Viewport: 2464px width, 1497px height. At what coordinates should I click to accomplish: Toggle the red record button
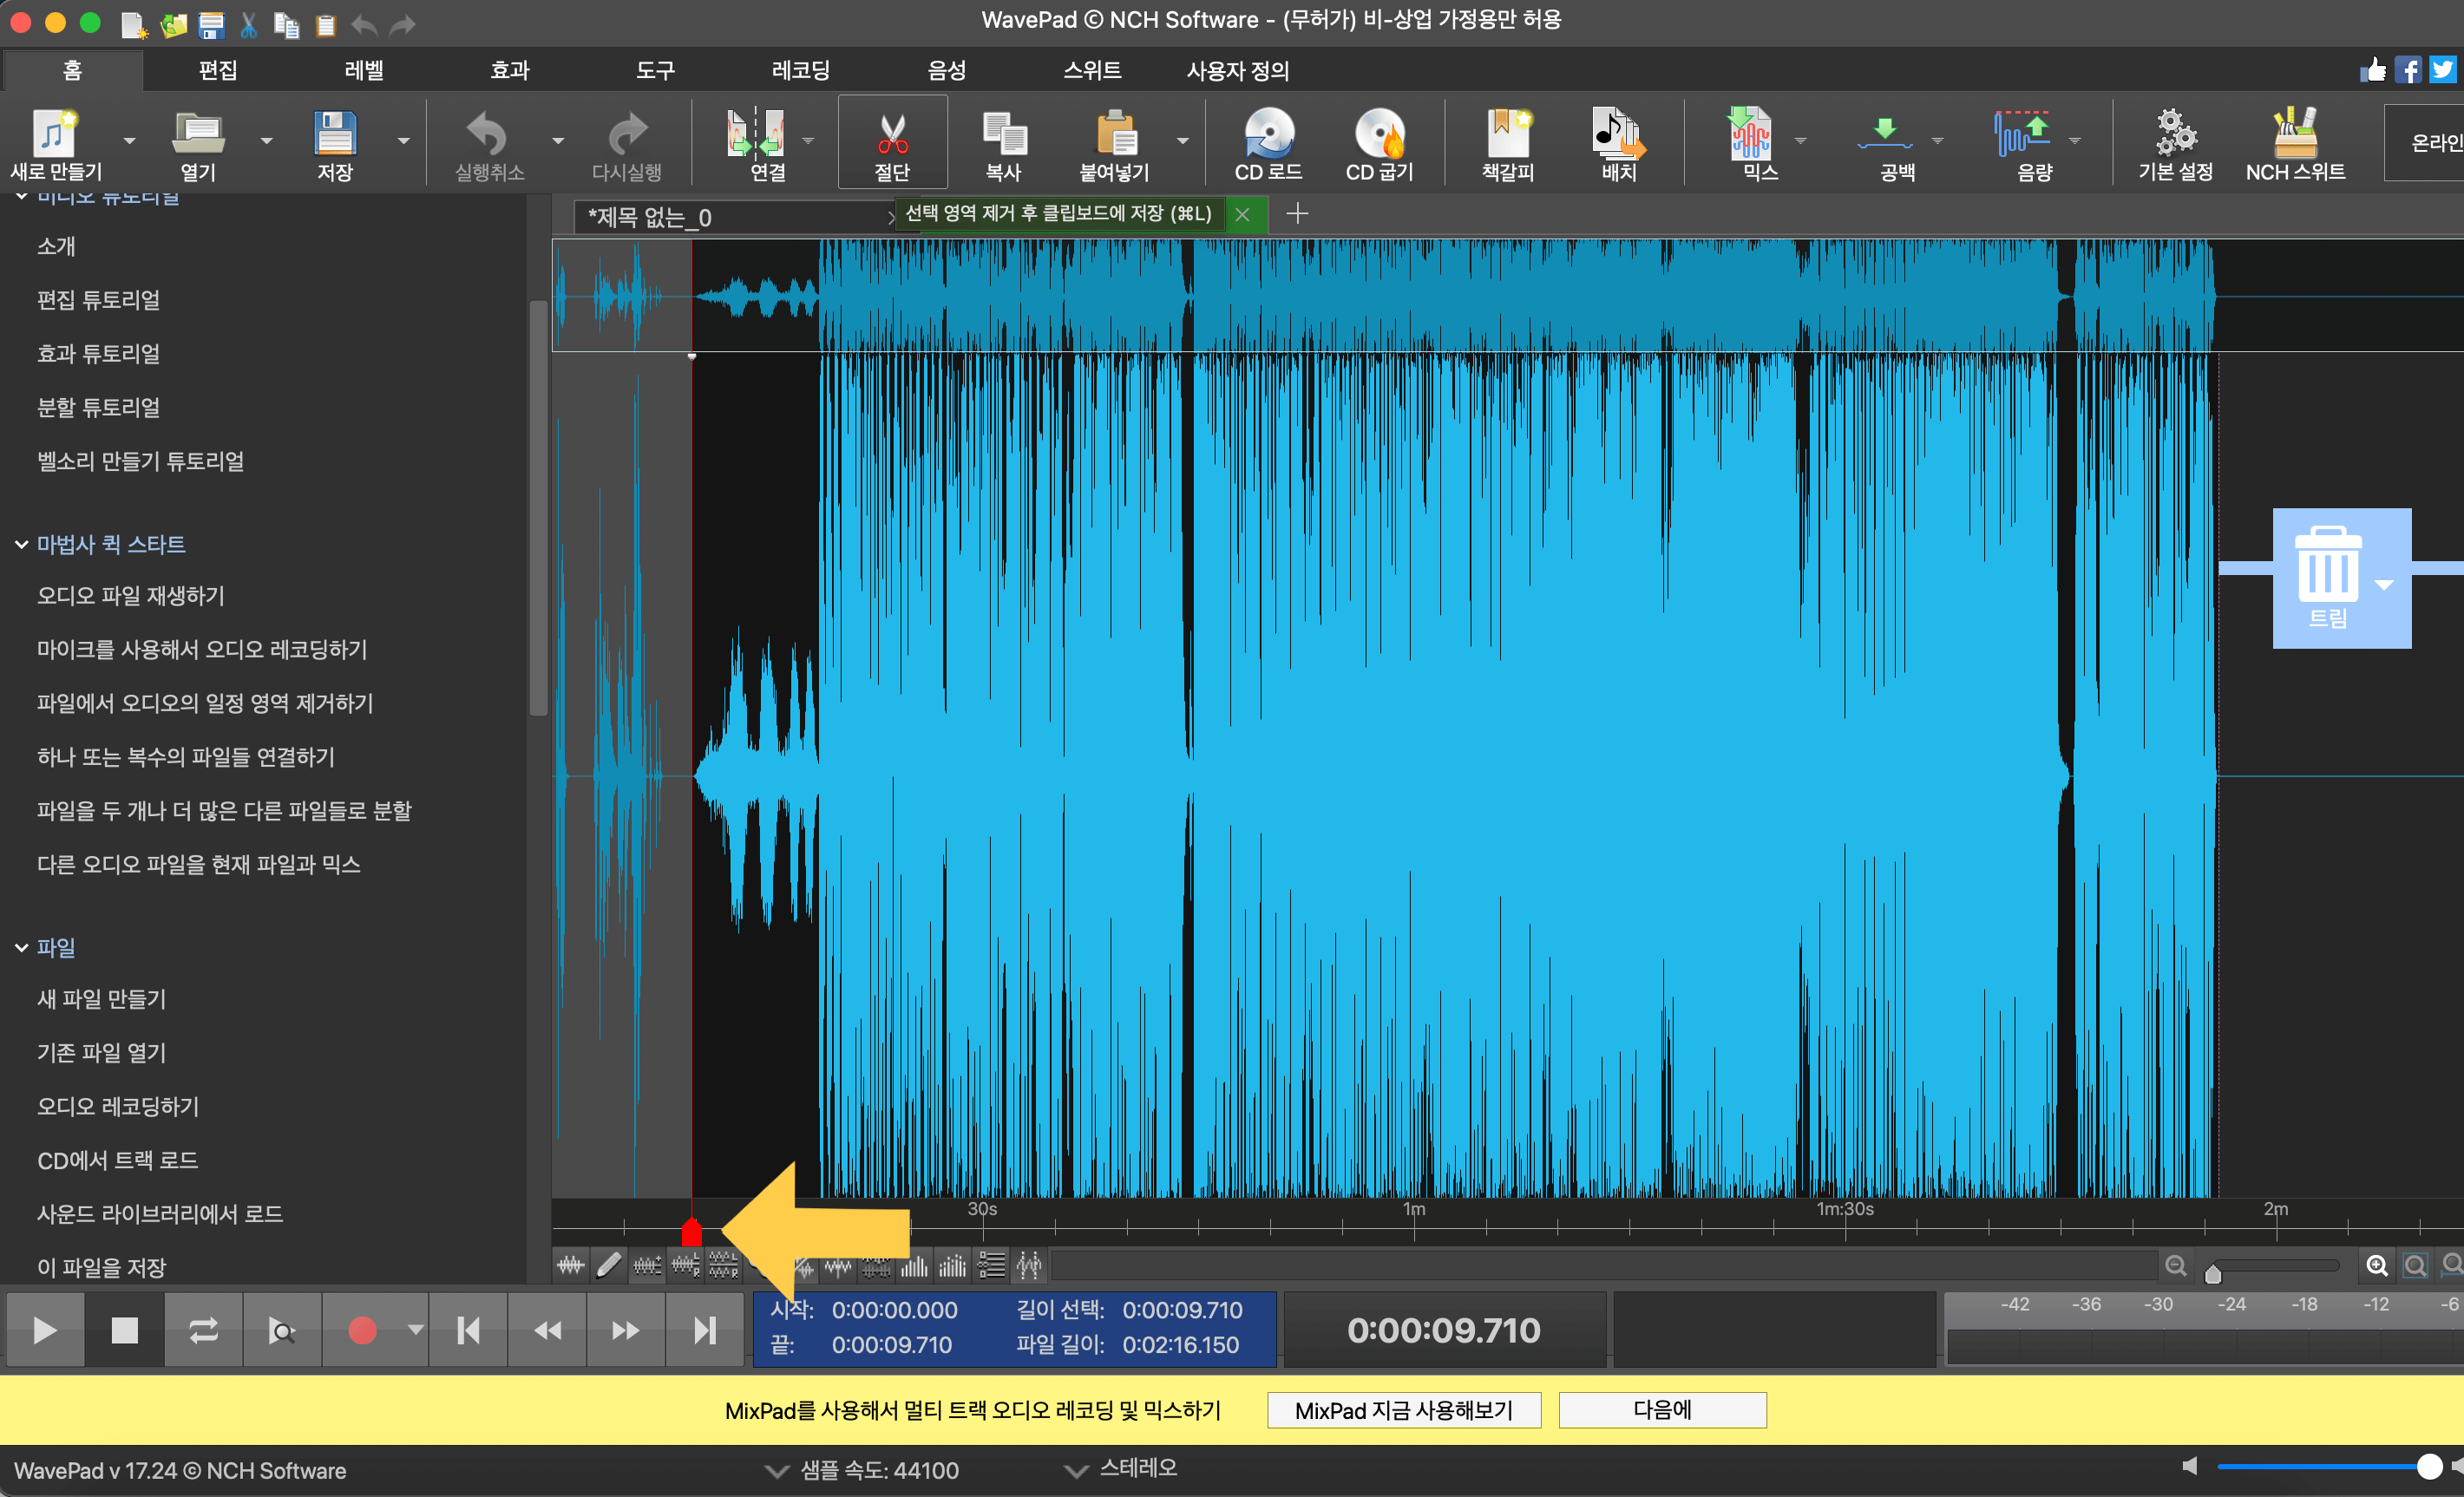[362, 1330]
